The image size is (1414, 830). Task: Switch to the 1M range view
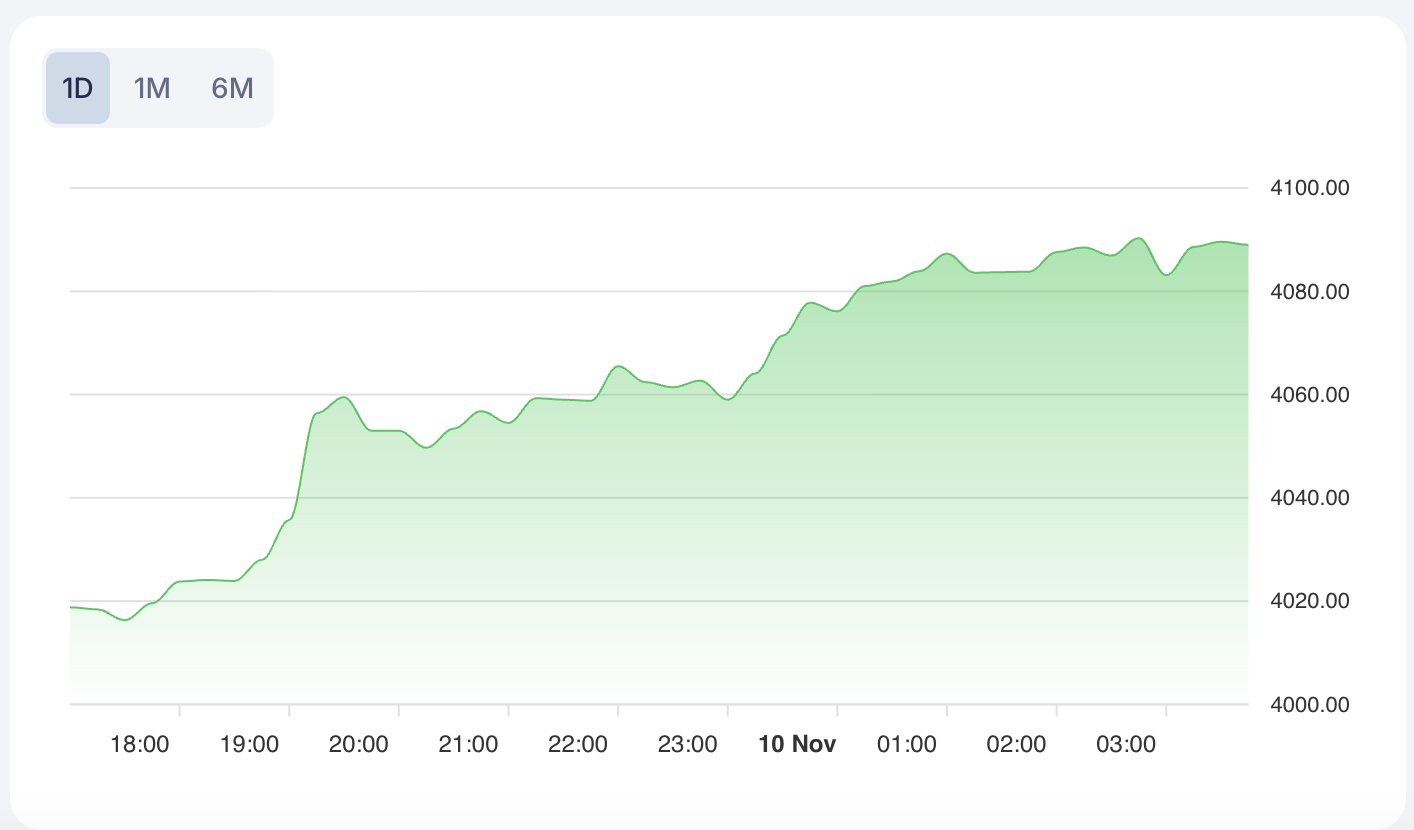point(152,88)
